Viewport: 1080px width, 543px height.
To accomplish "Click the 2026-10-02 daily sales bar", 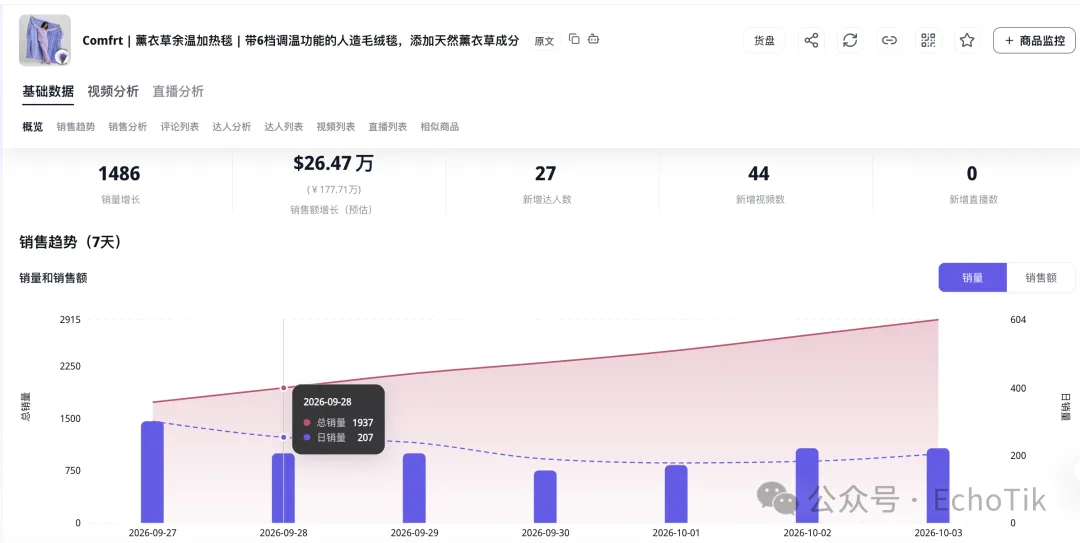I will [807, 486].
